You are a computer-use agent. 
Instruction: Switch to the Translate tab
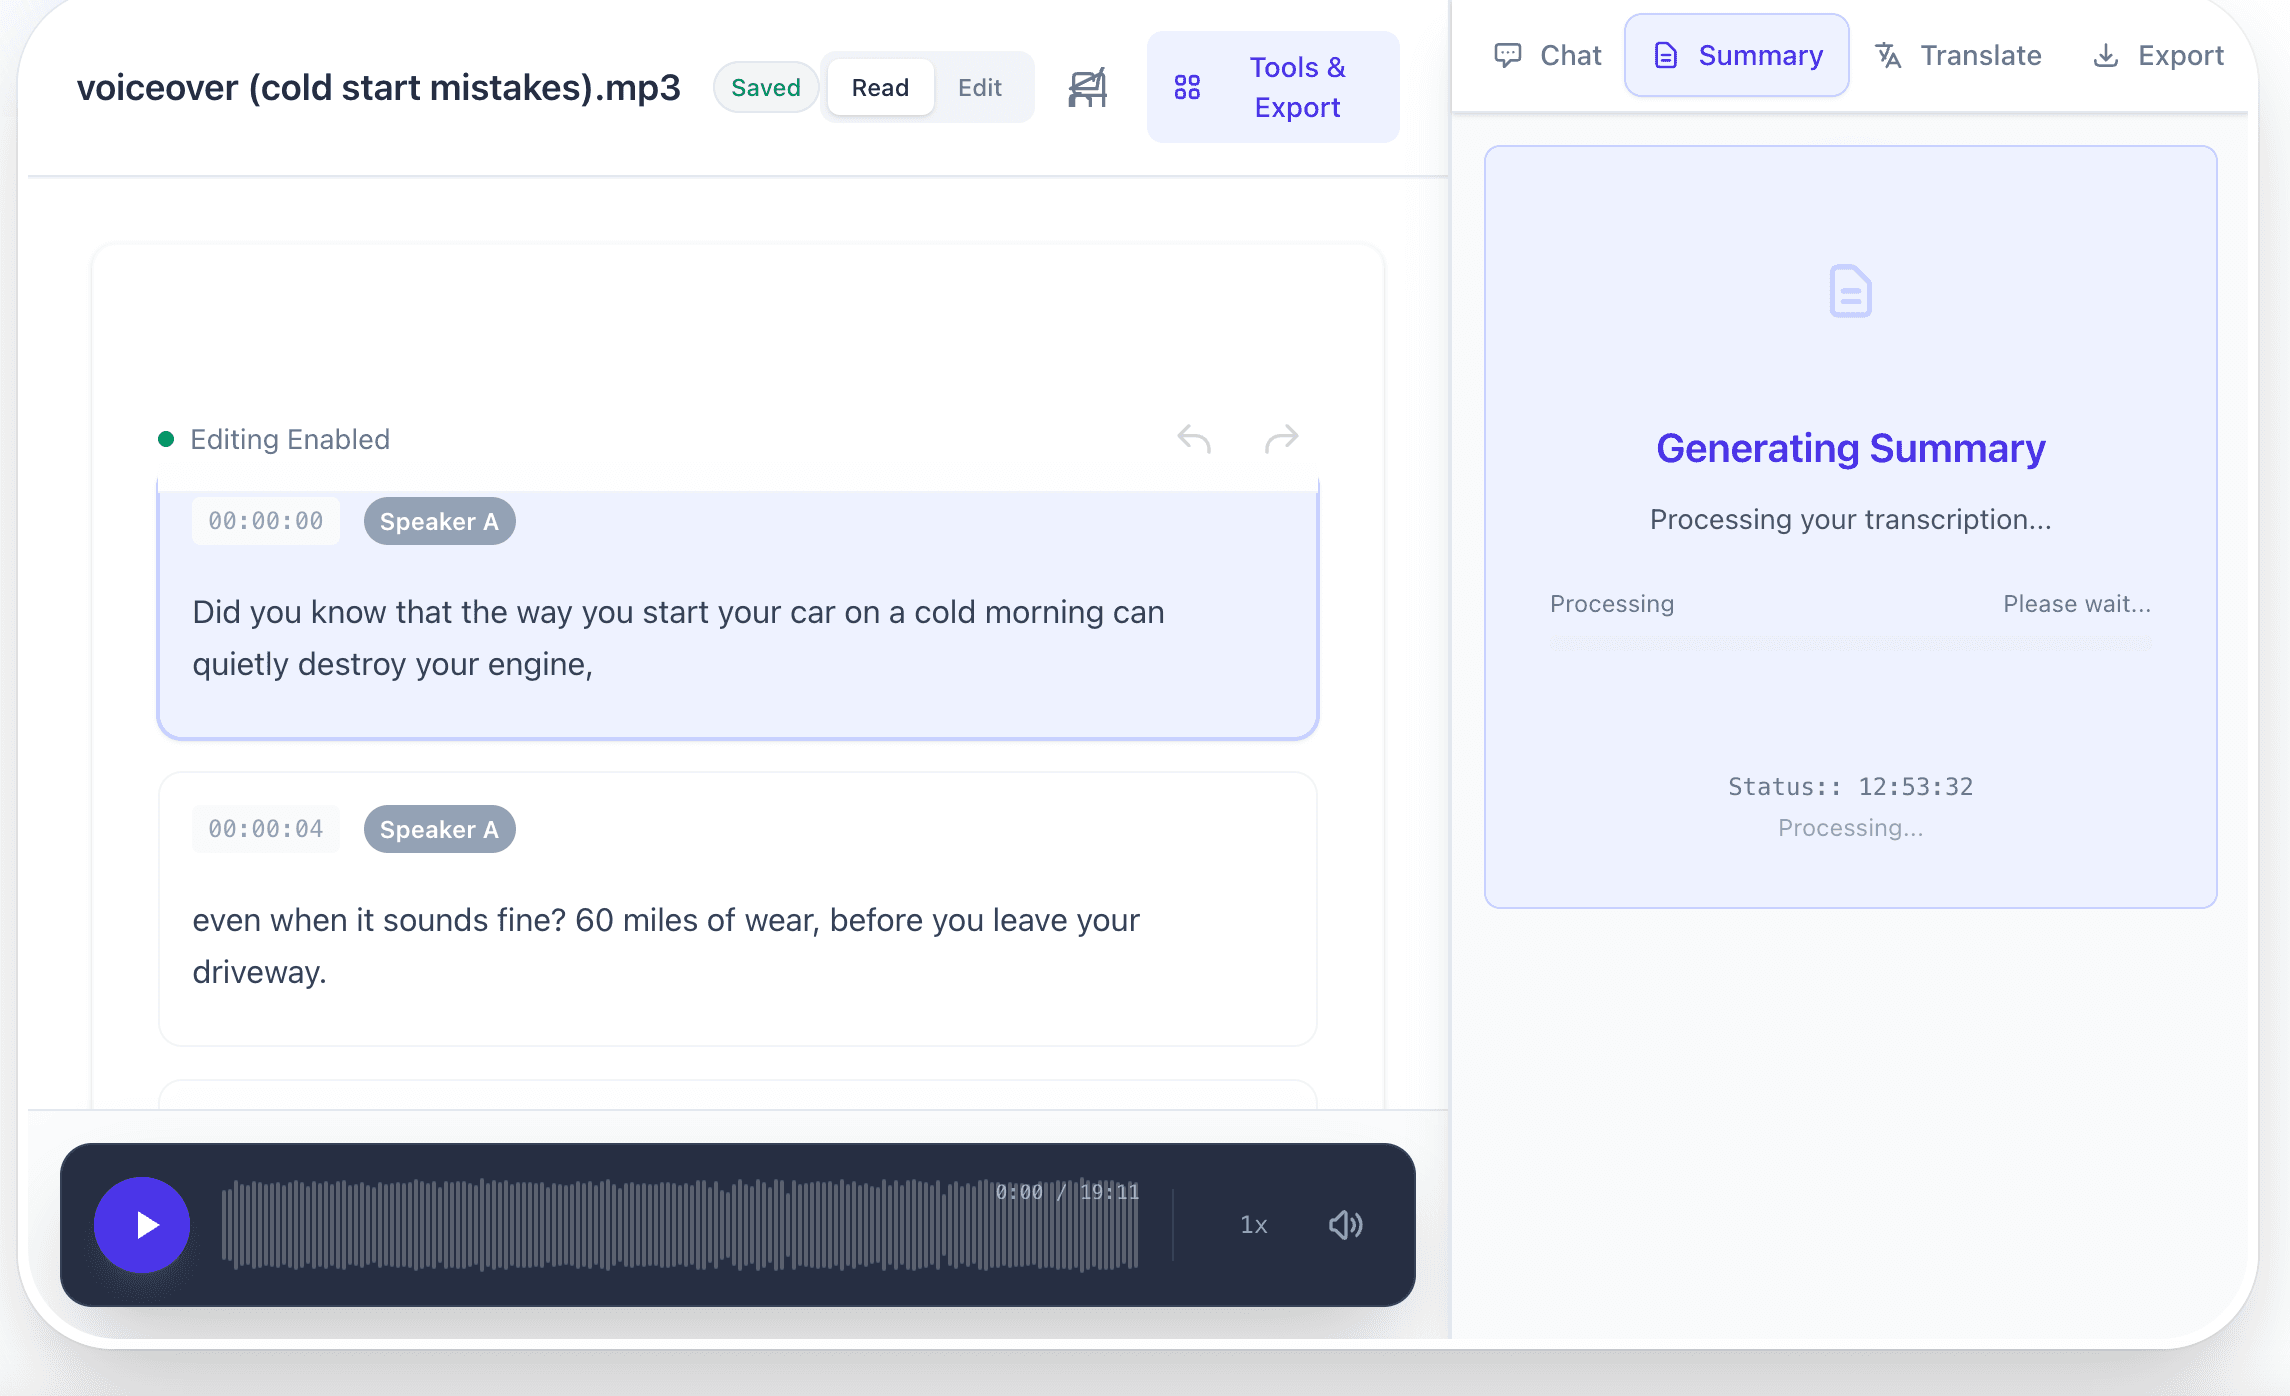pyautogui.click(x=1958, y=56)
